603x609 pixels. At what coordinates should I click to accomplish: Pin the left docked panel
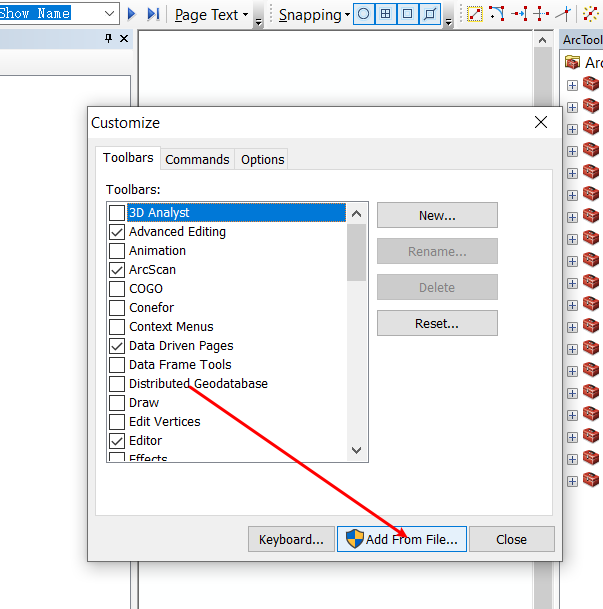click(108, 38)
